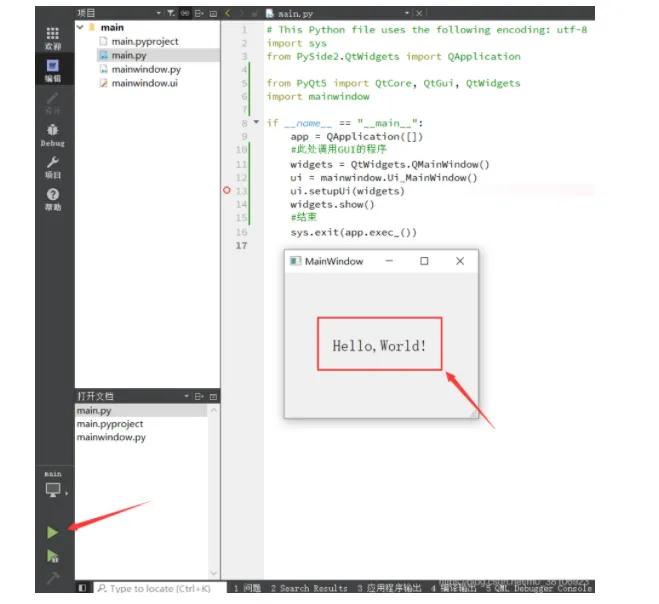Open the 5 QML Debugger Console pane
This screenshot has height=604, width=659.
coord(538,588)
